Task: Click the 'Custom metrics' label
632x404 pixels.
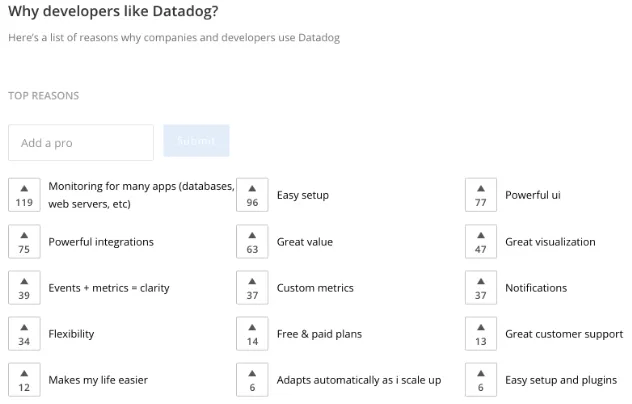Action: [315, 288]
